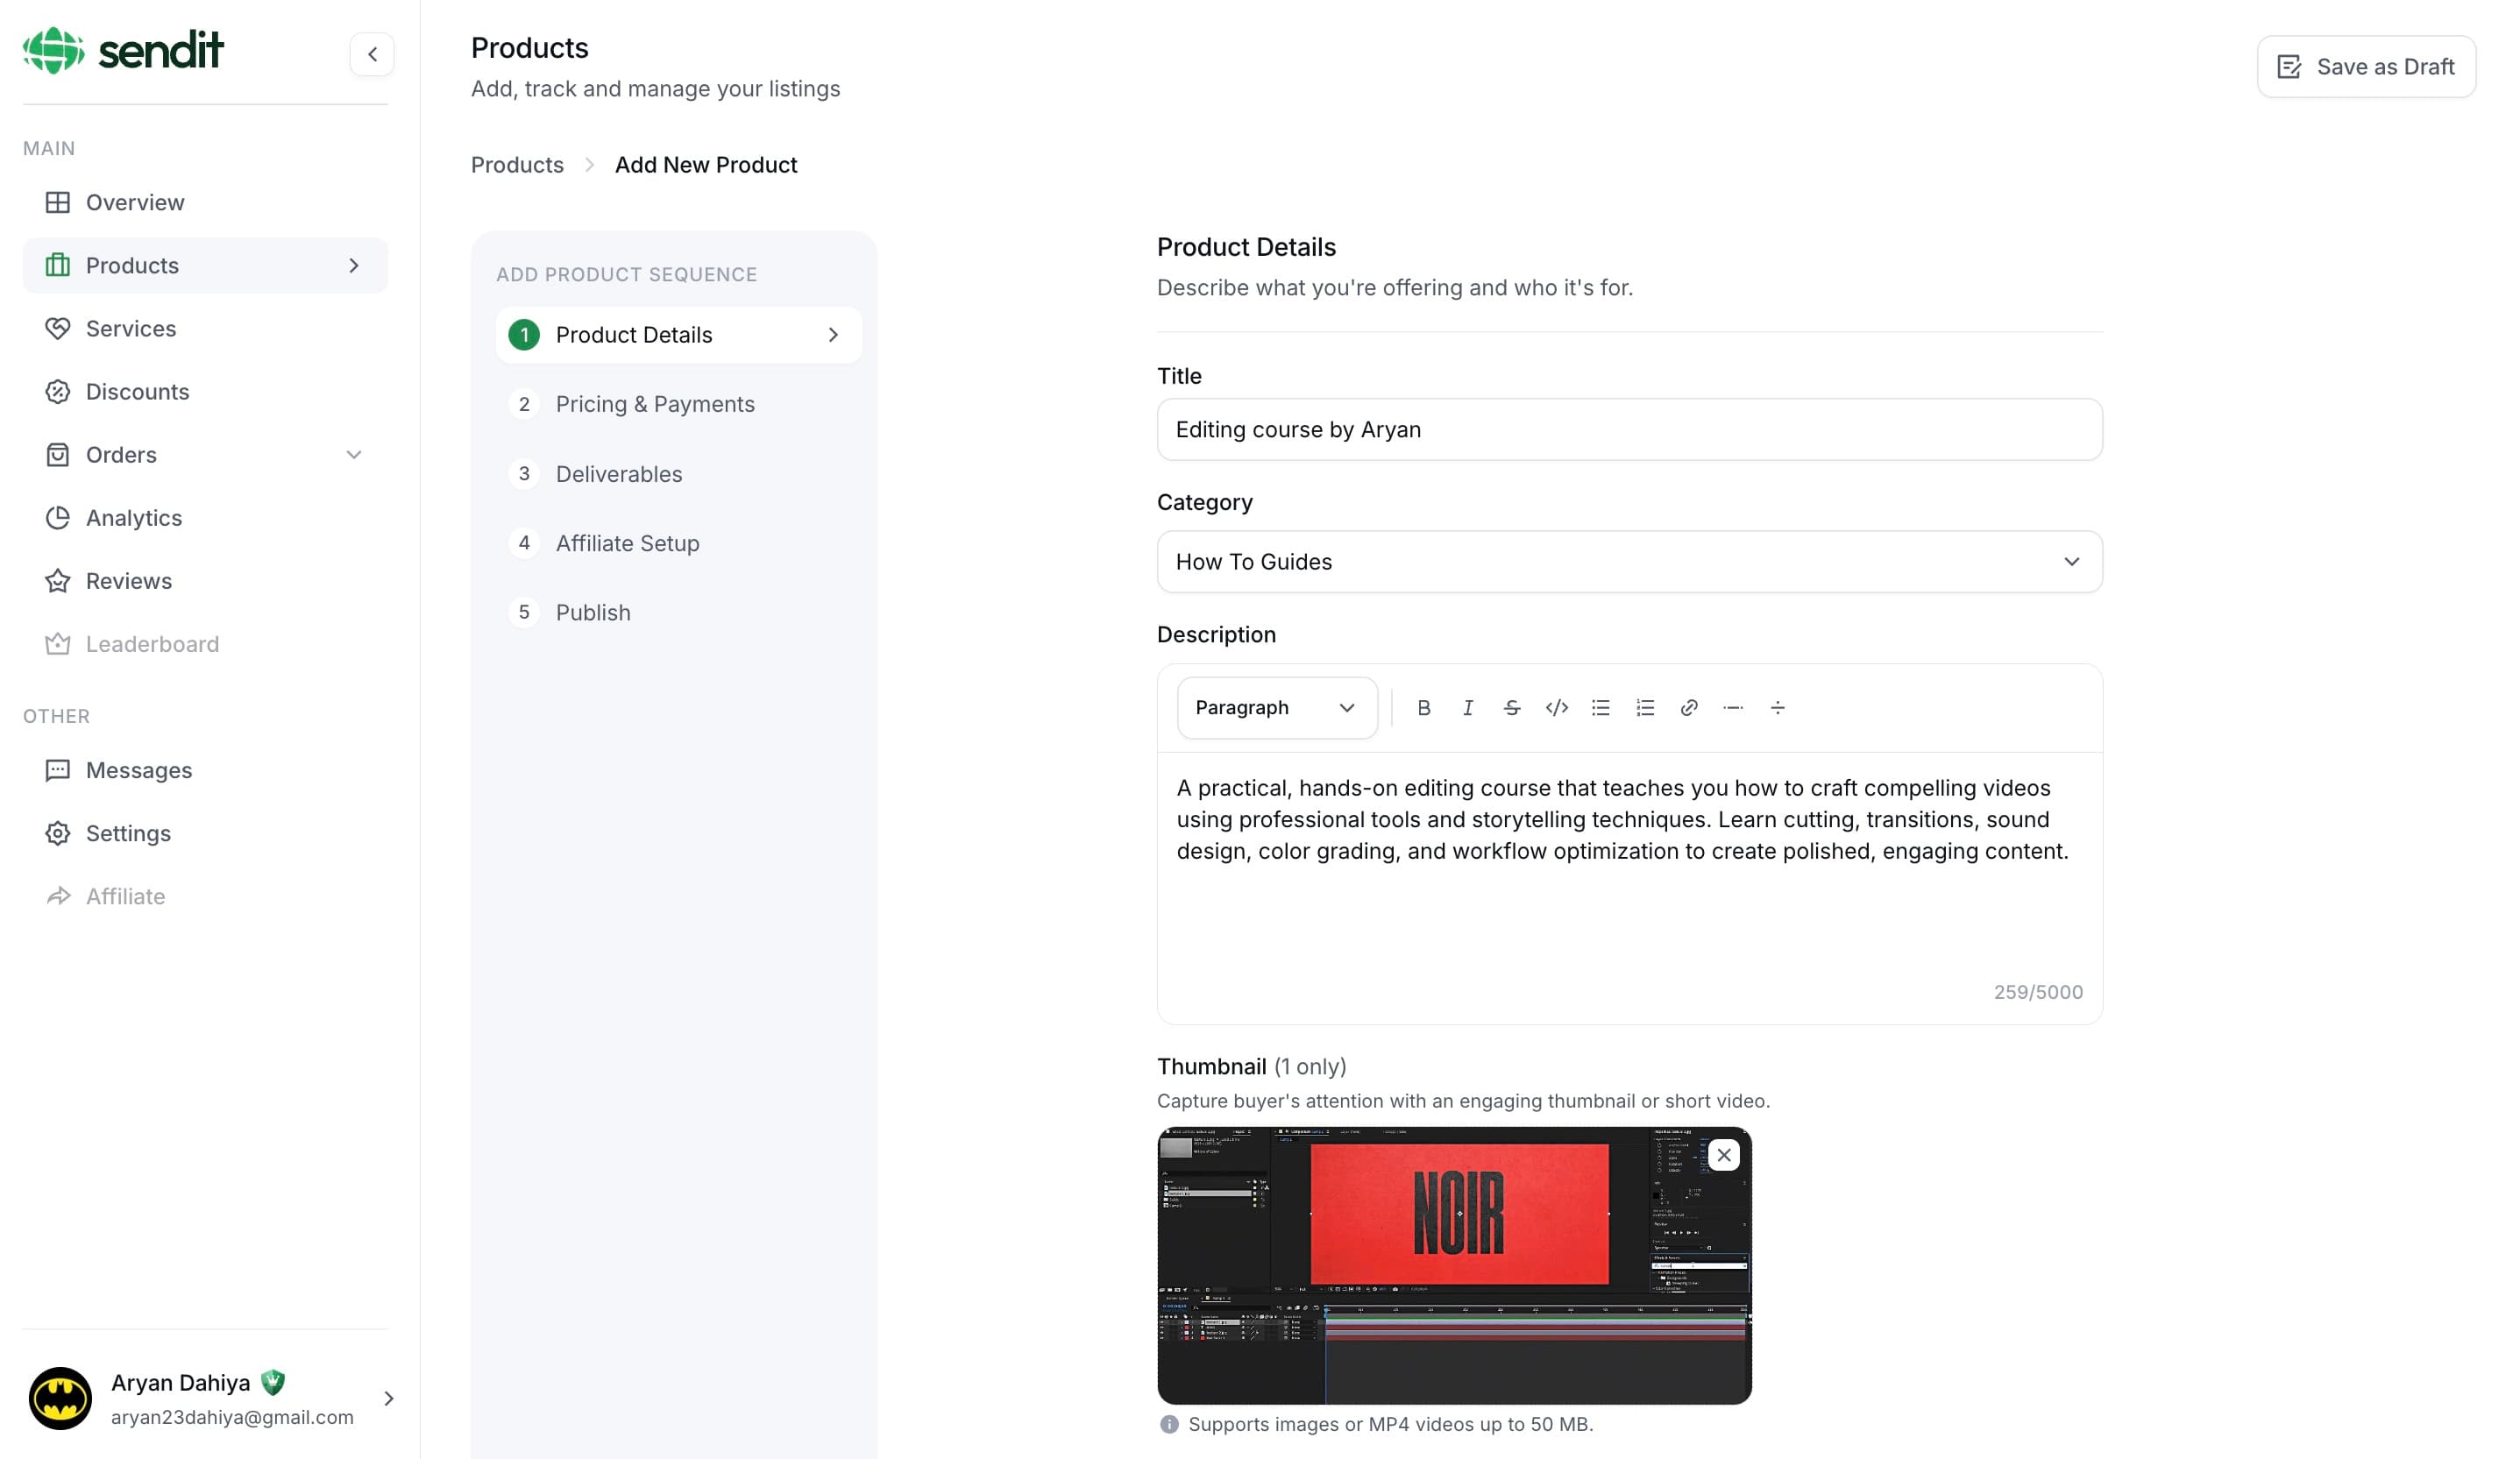
Task: Click inside the description text area
Action: coord(1630,870)
